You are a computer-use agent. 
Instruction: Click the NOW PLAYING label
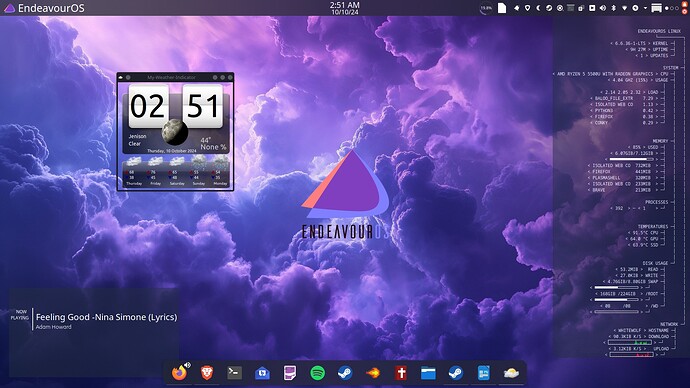pos(20,315)
